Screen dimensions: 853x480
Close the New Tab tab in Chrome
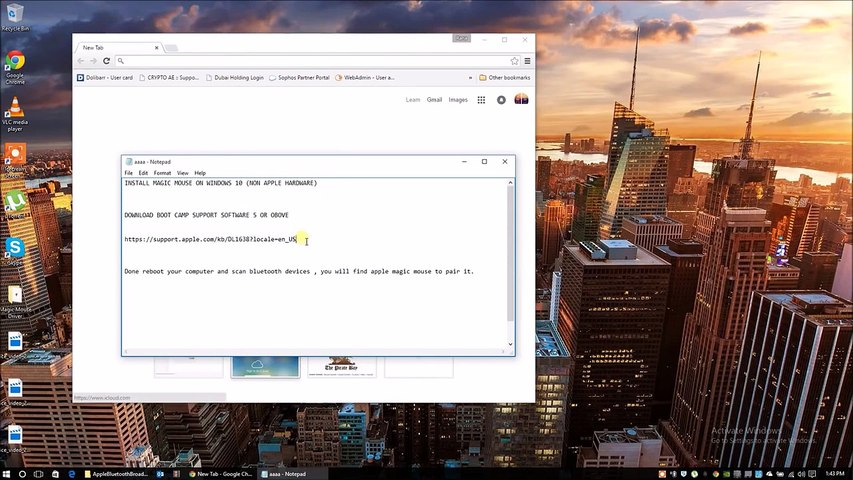pyautogui.click(x=157, y=48)
